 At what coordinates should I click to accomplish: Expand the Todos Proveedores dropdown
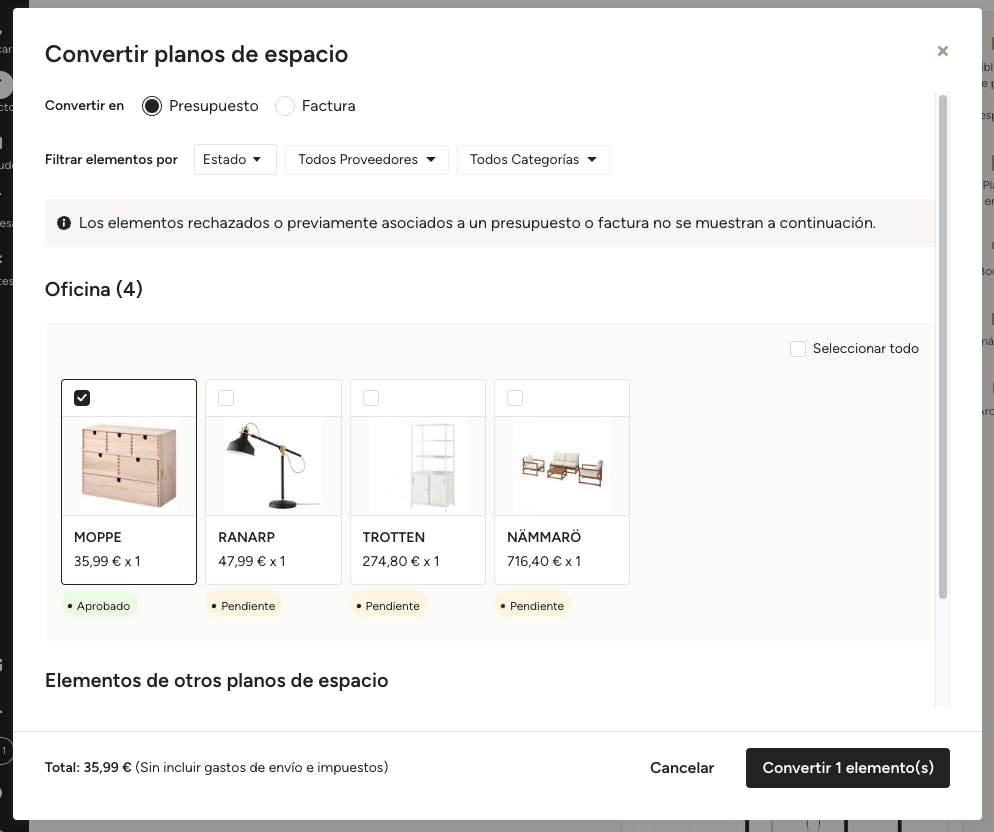pyautogui.click(x=366, y=159)
